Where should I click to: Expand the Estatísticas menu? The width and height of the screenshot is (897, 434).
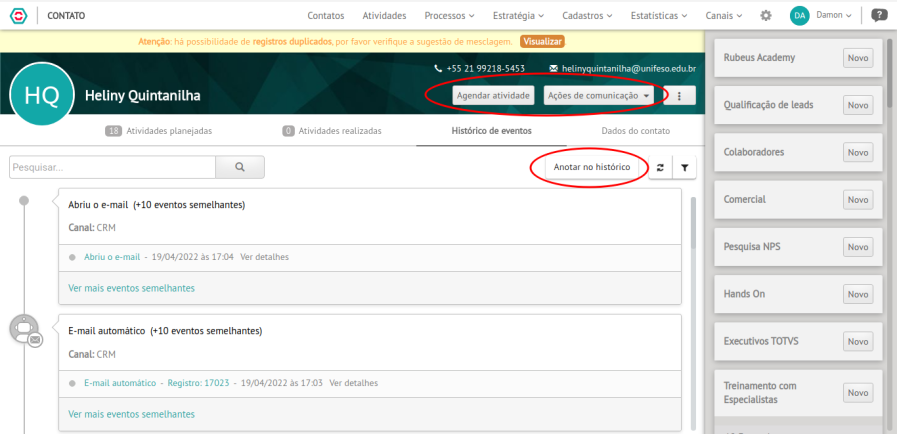point(659,16)
